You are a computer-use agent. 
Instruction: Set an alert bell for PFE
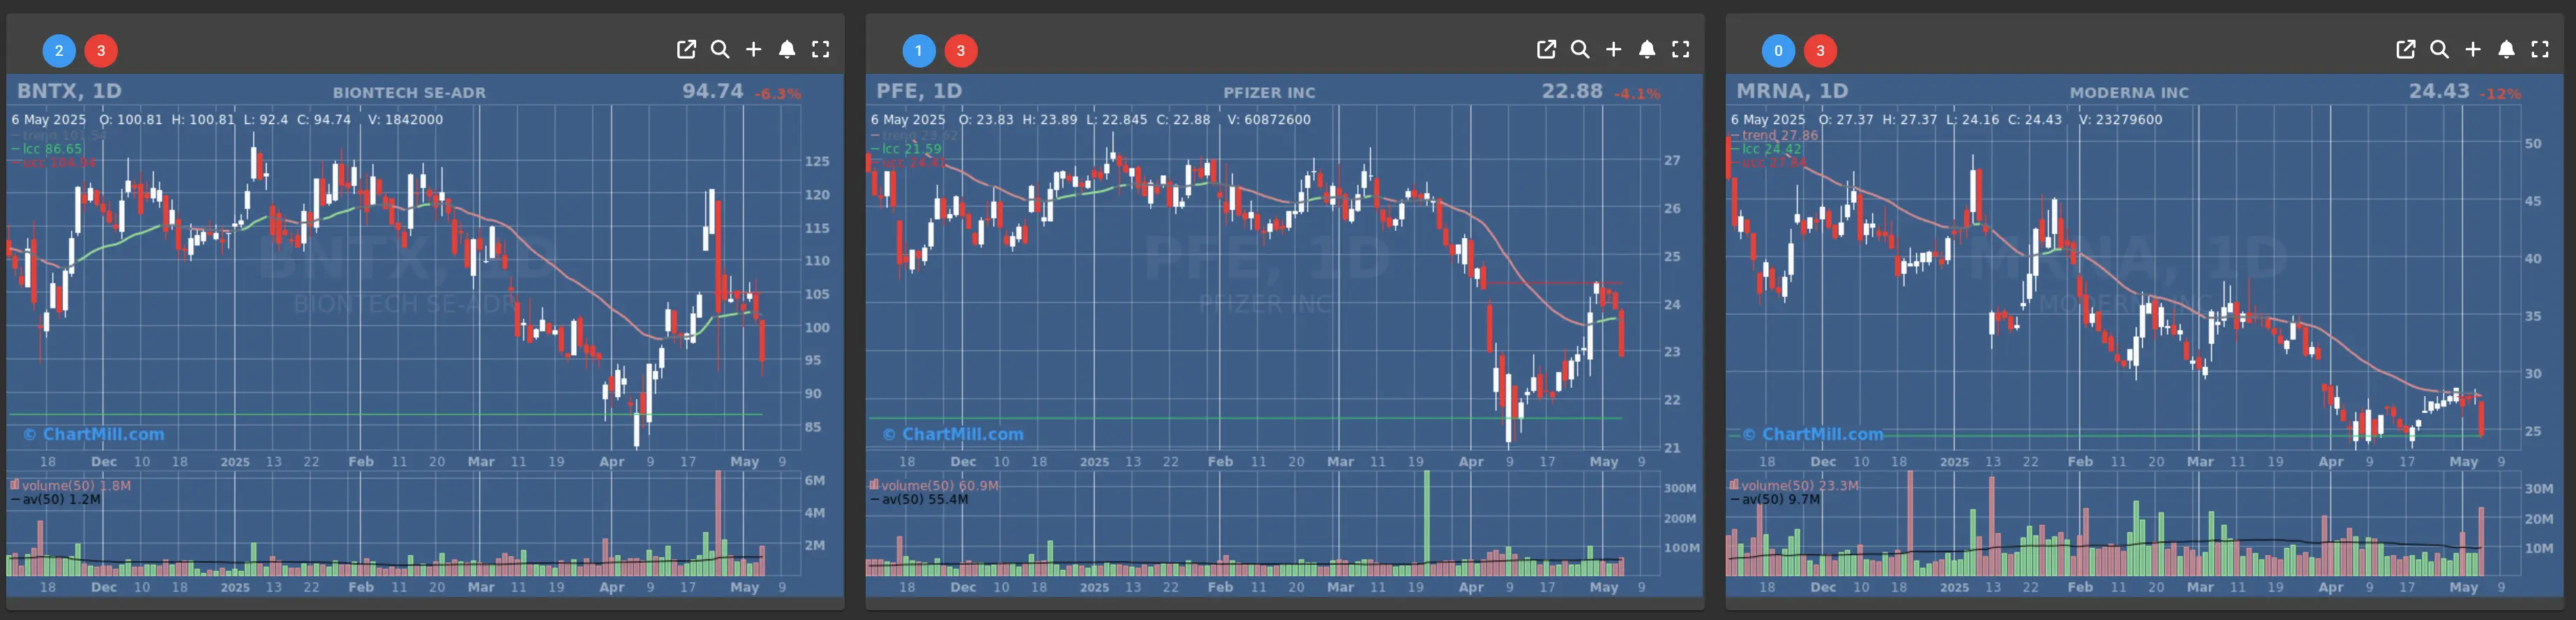(x=1647, y=49)
